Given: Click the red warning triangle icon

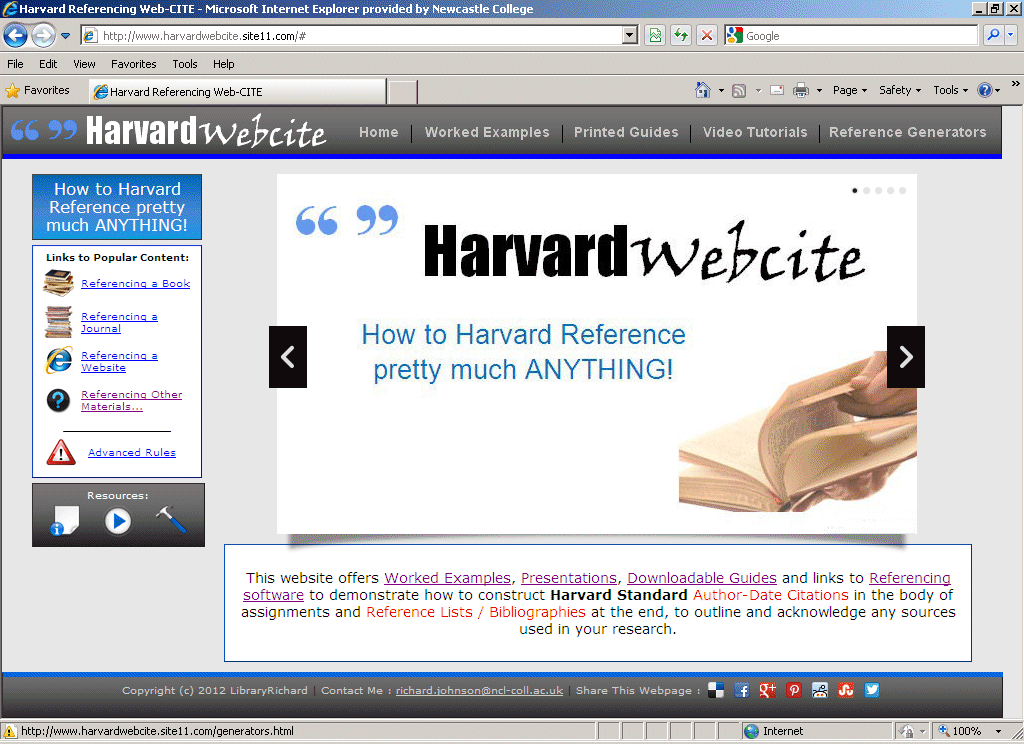Looking at the screenshot, I should 61,452.
